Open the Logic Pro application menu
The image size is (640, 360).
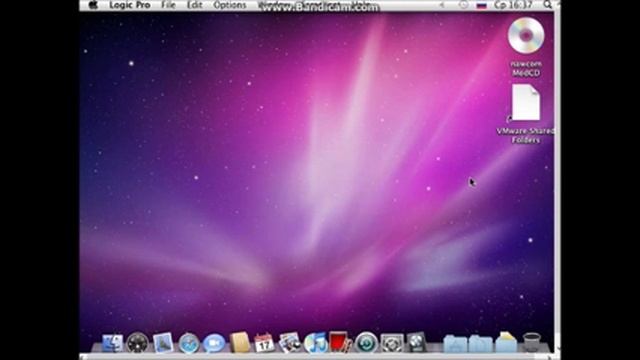[130, 5]
